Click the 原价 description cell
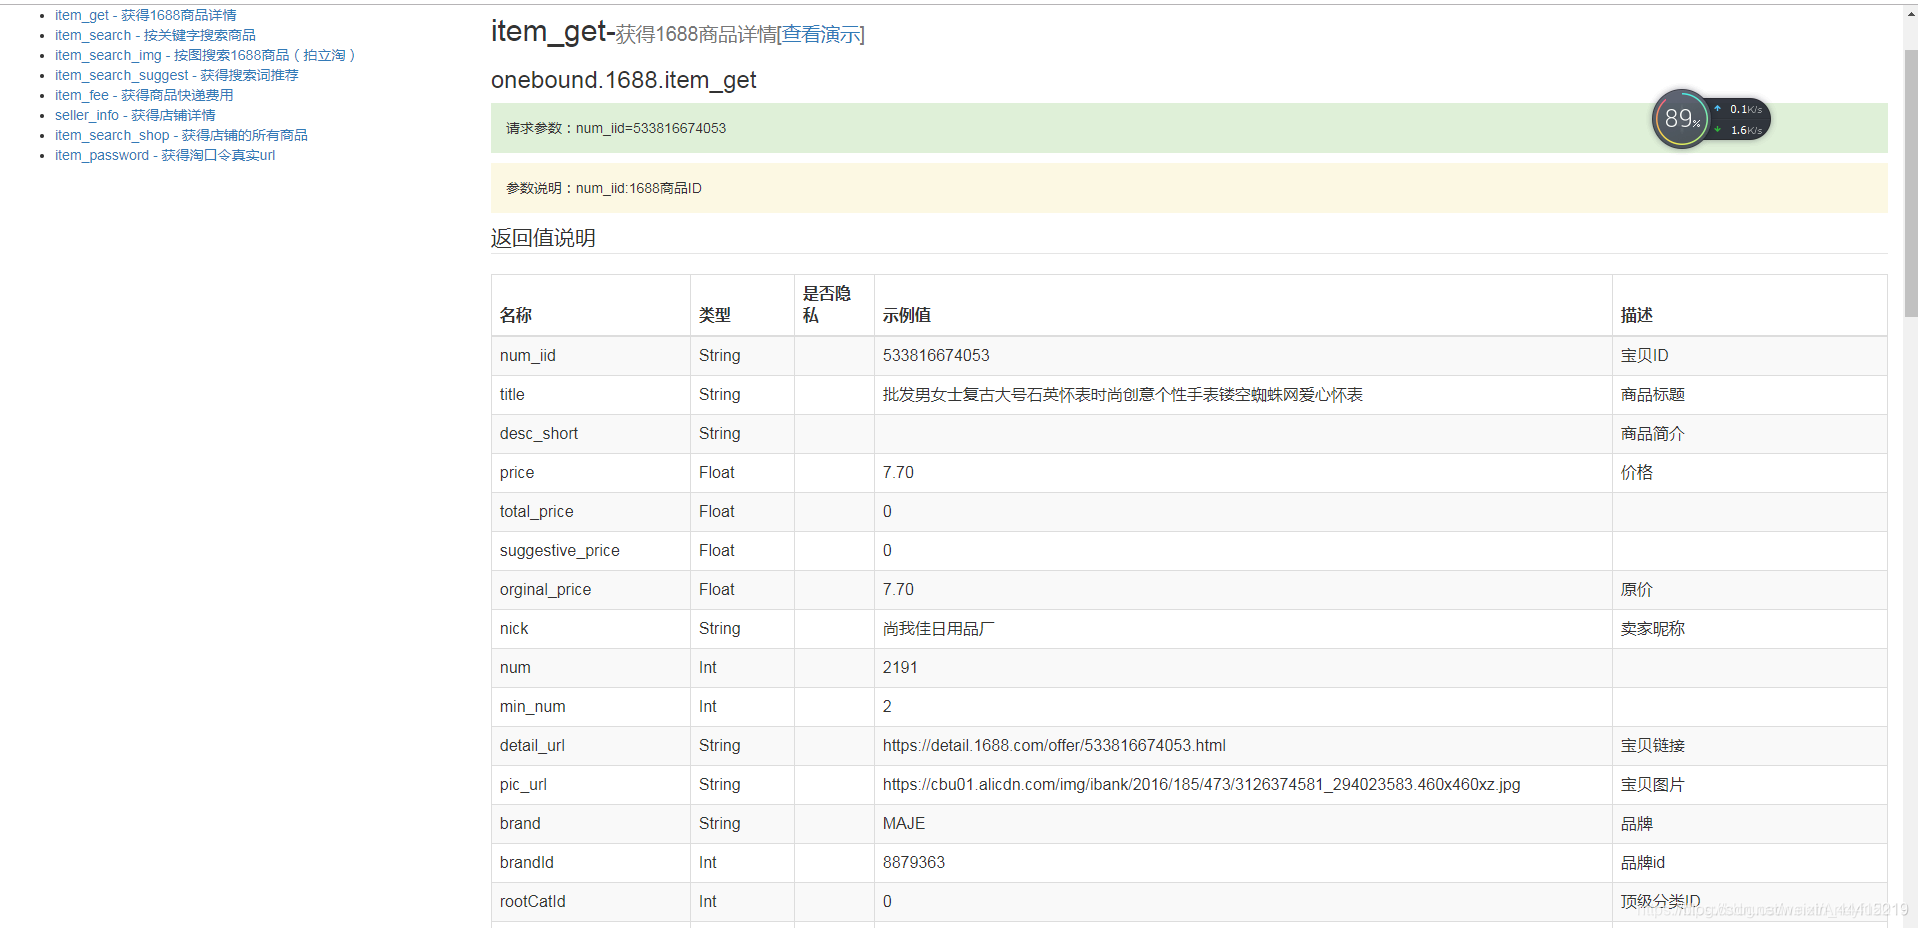Viewport: 1918px width, 928px height. [1749, 590]
